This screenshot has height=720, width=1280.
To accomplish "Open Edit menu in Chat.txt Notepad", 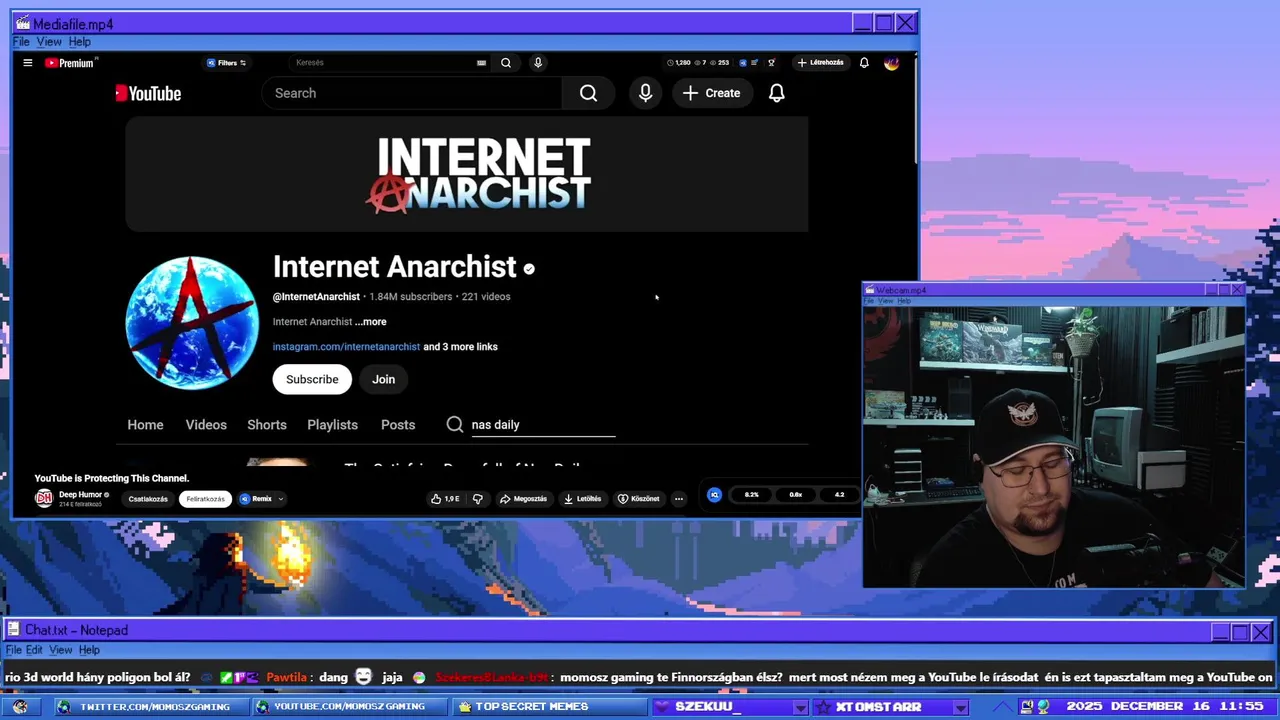I will (35, 650).
